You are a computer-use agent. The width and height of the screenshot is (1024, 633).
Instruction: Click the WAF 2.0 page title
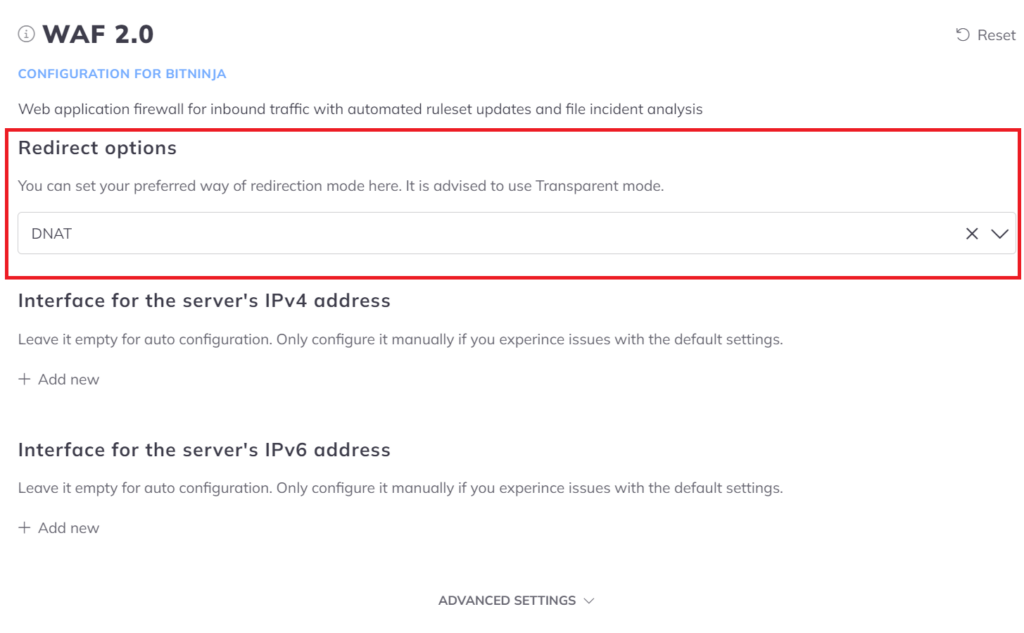click(x=98, y=34)
